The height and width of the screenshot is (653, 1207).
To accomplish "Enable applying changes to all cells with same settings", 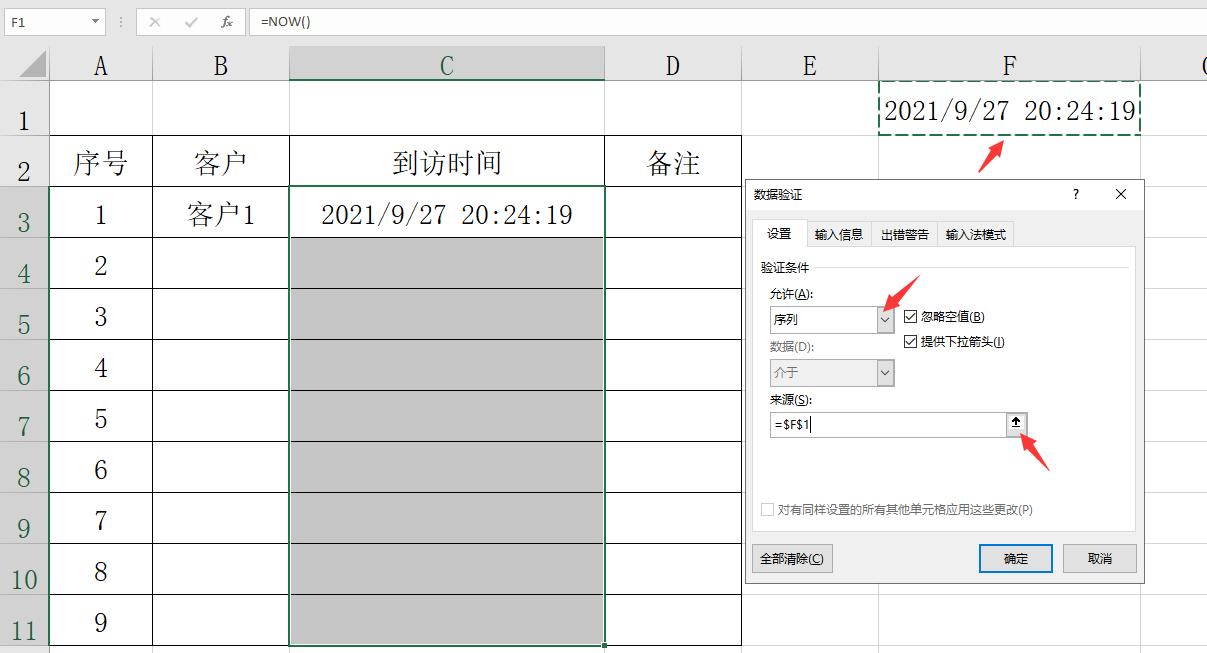I will point(766,509).
